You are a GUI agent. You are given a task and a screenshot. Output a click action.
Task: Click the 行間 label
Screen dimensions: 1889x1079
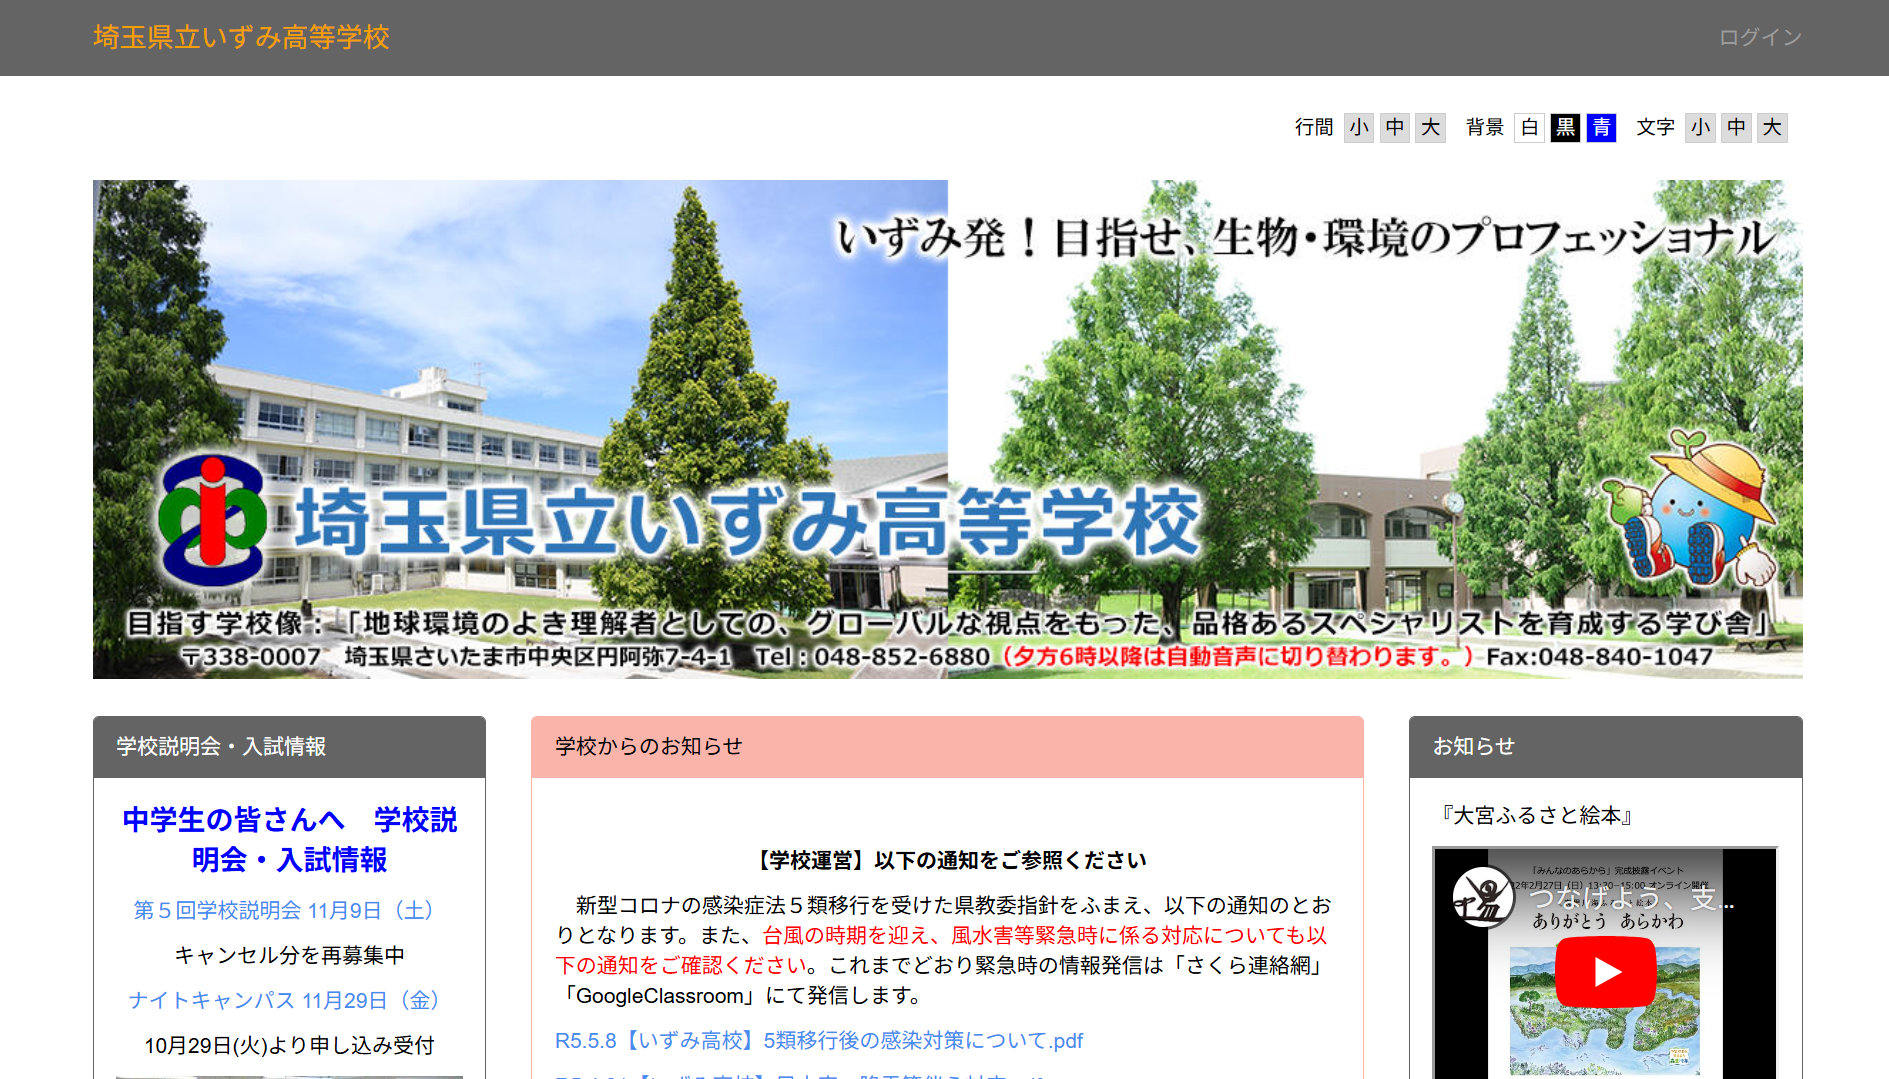[1314, 127]
